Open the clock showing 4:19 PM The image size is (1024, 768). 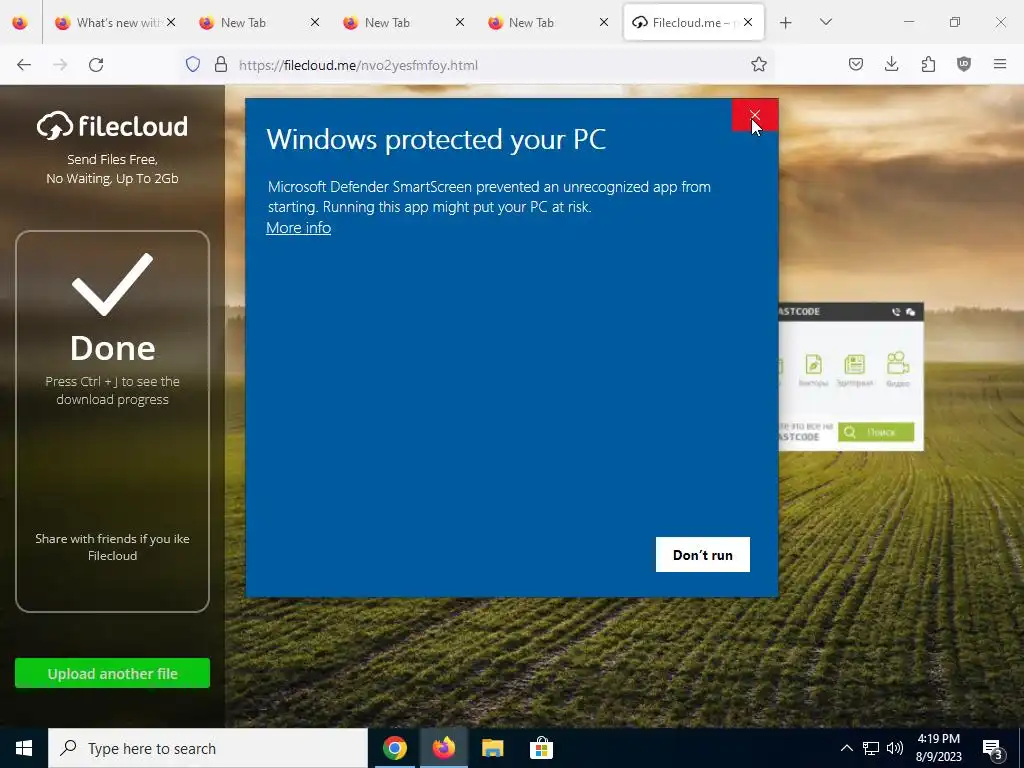[938, 748]
